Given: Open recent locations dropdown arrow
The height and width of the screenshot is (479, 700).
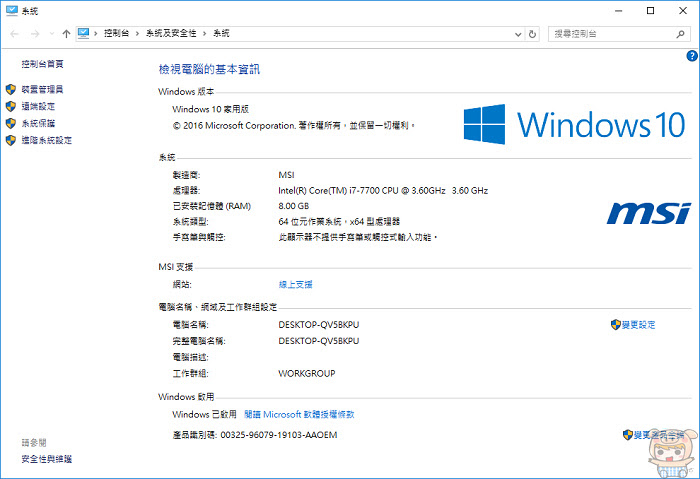Looking at the screenshot, I should 52,34.
